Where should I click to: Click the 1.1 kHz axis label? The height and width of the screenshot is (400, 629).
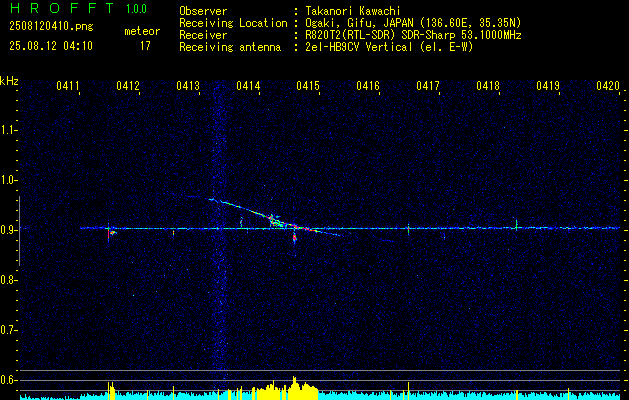[x=8, y=130]
